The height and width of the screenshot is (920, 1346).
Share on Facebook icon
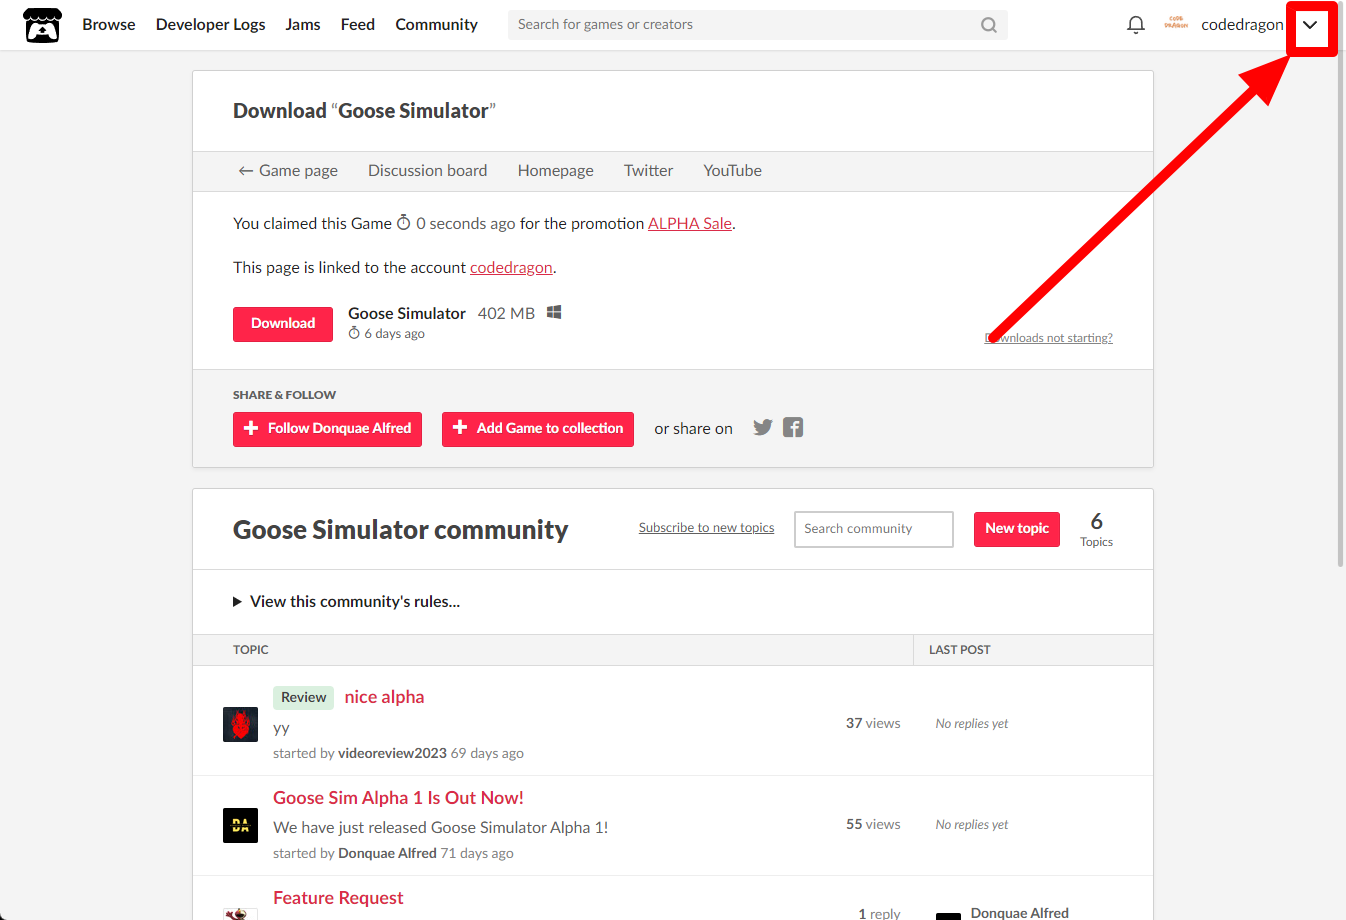tap(793, 427)
